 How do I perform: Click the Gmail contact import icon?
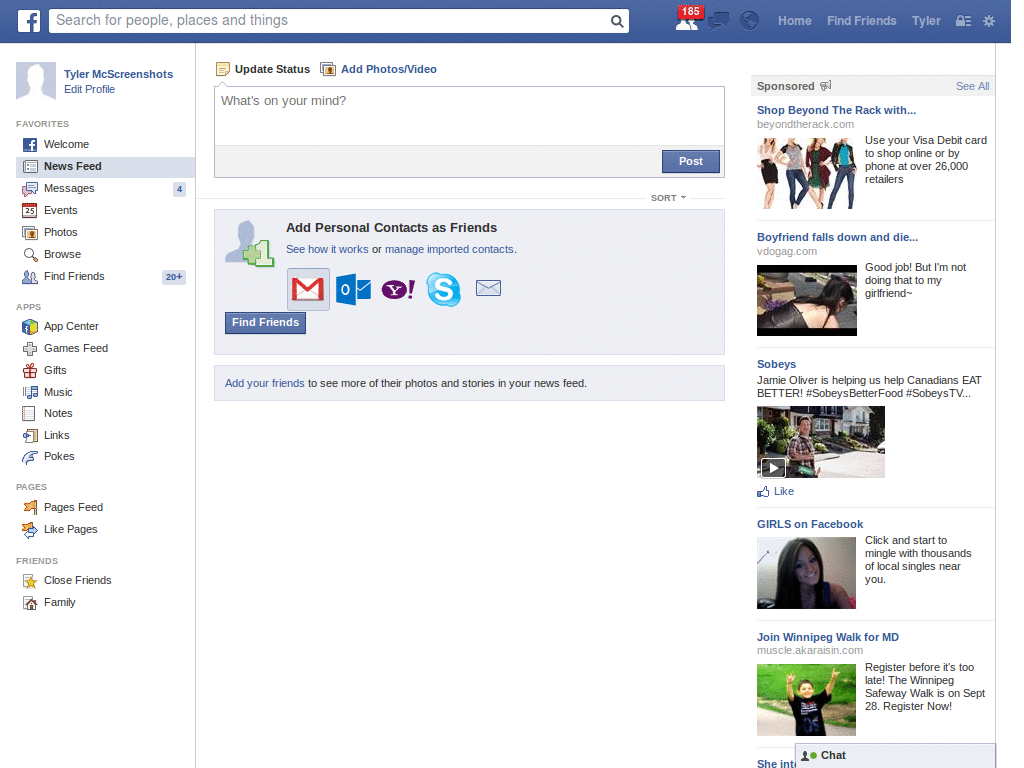[x=308, y=289]
